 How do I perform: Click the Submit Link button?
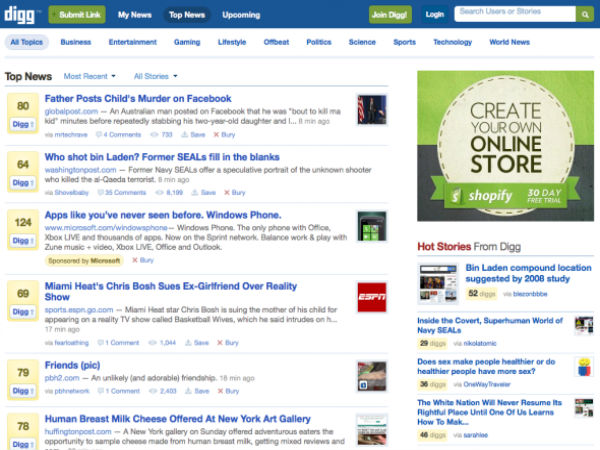click(x=78, y=15)
